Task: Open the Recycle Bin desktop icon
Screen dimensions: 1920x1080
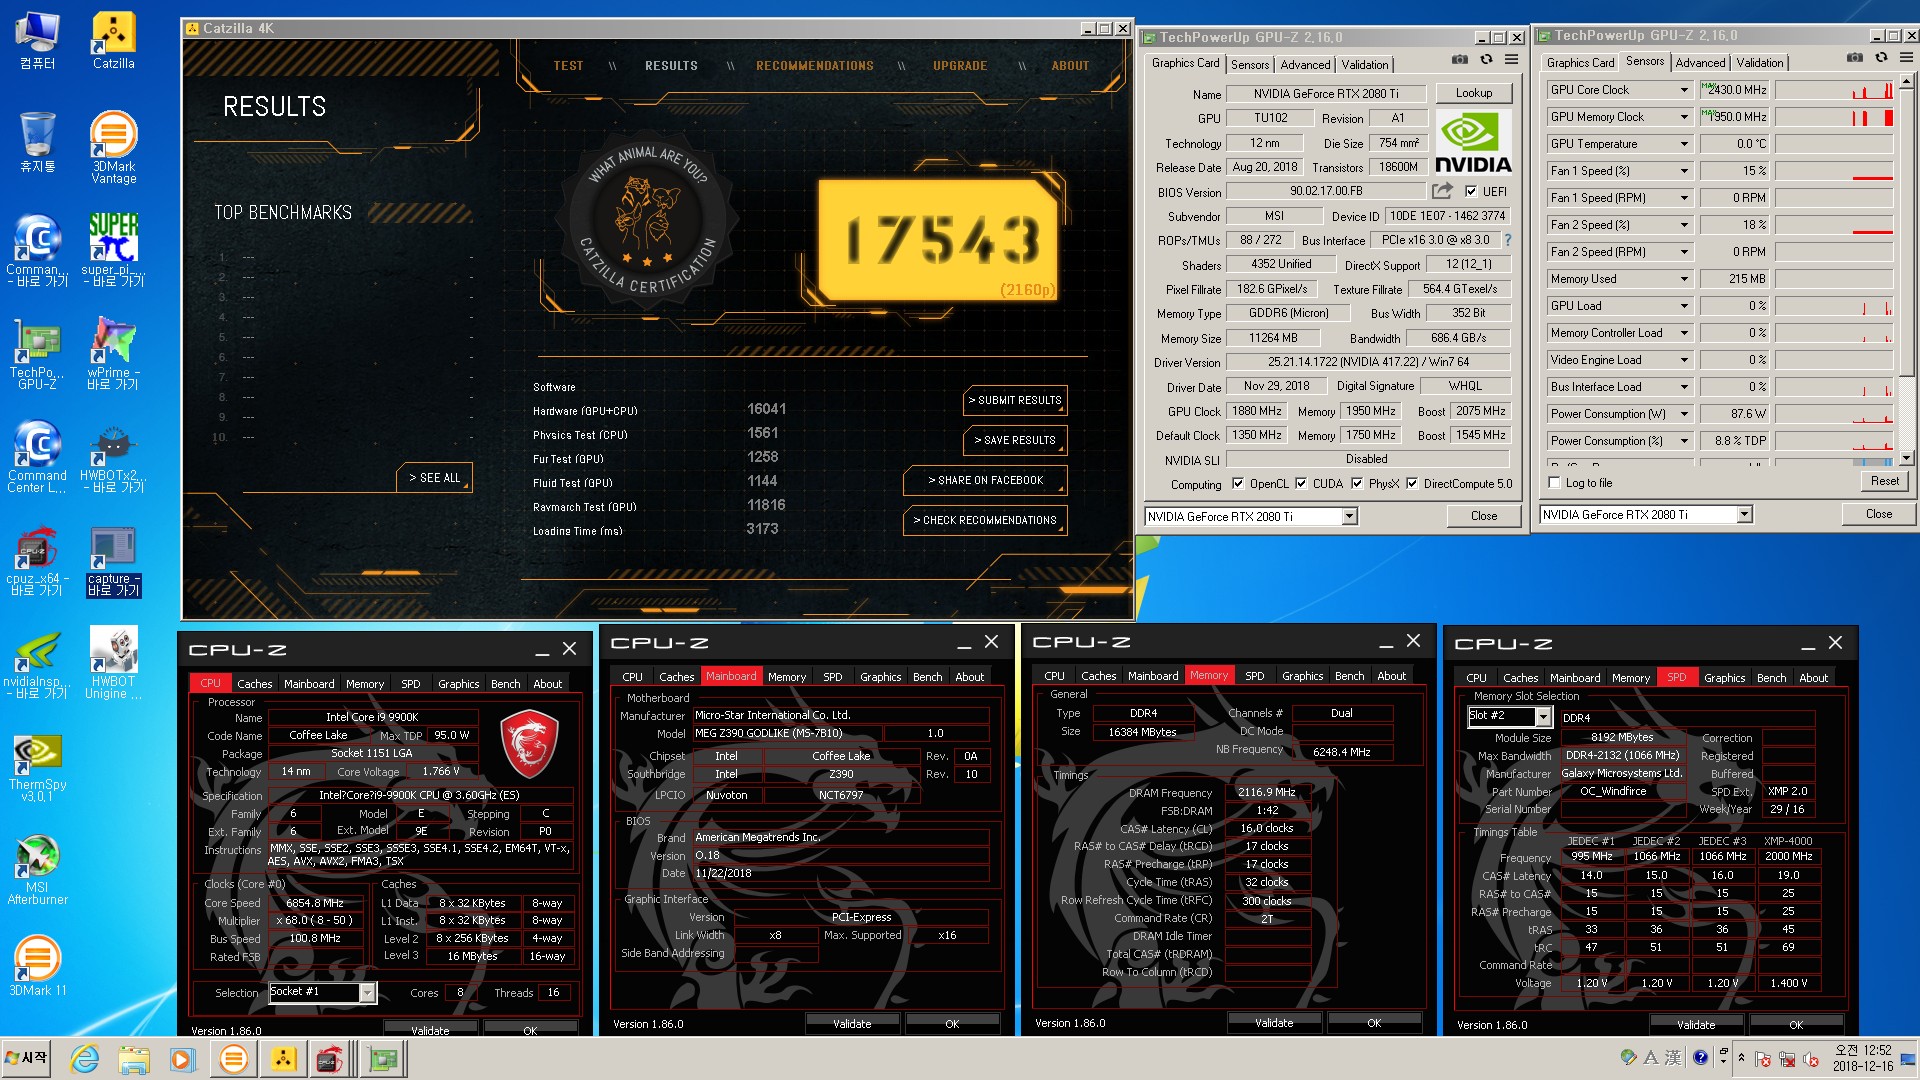Action: [x=37, y=141]
